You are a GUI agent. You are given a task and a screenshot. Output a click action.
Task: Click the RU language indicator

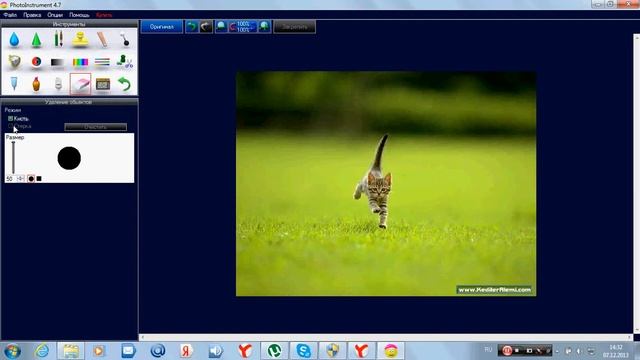click(x=488, y=350)
